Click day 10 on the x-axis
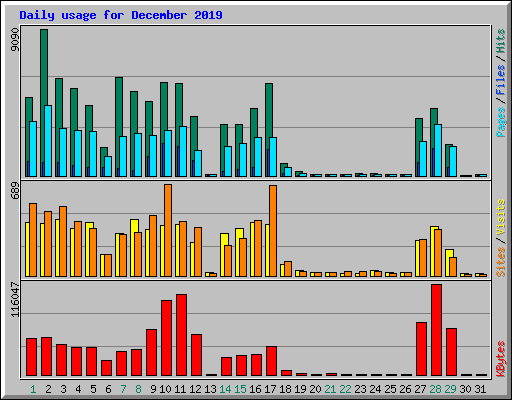 165,389
